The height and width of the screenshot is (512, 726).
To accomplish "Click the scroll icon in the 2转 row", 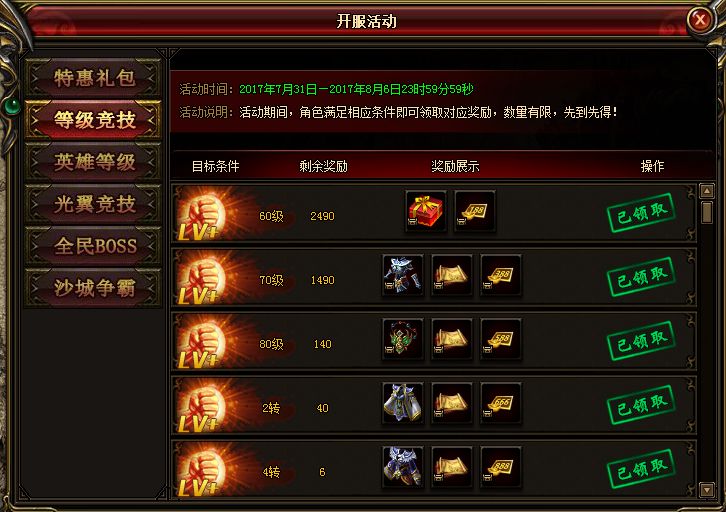I will pos(452,403).
